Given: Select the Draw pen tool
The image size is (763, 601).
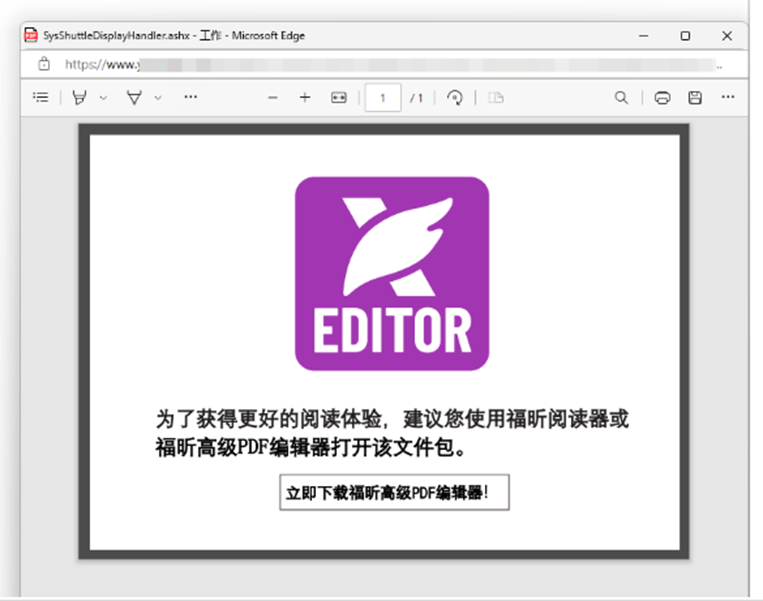Looking at the screenshot, I should pos(134,97).
